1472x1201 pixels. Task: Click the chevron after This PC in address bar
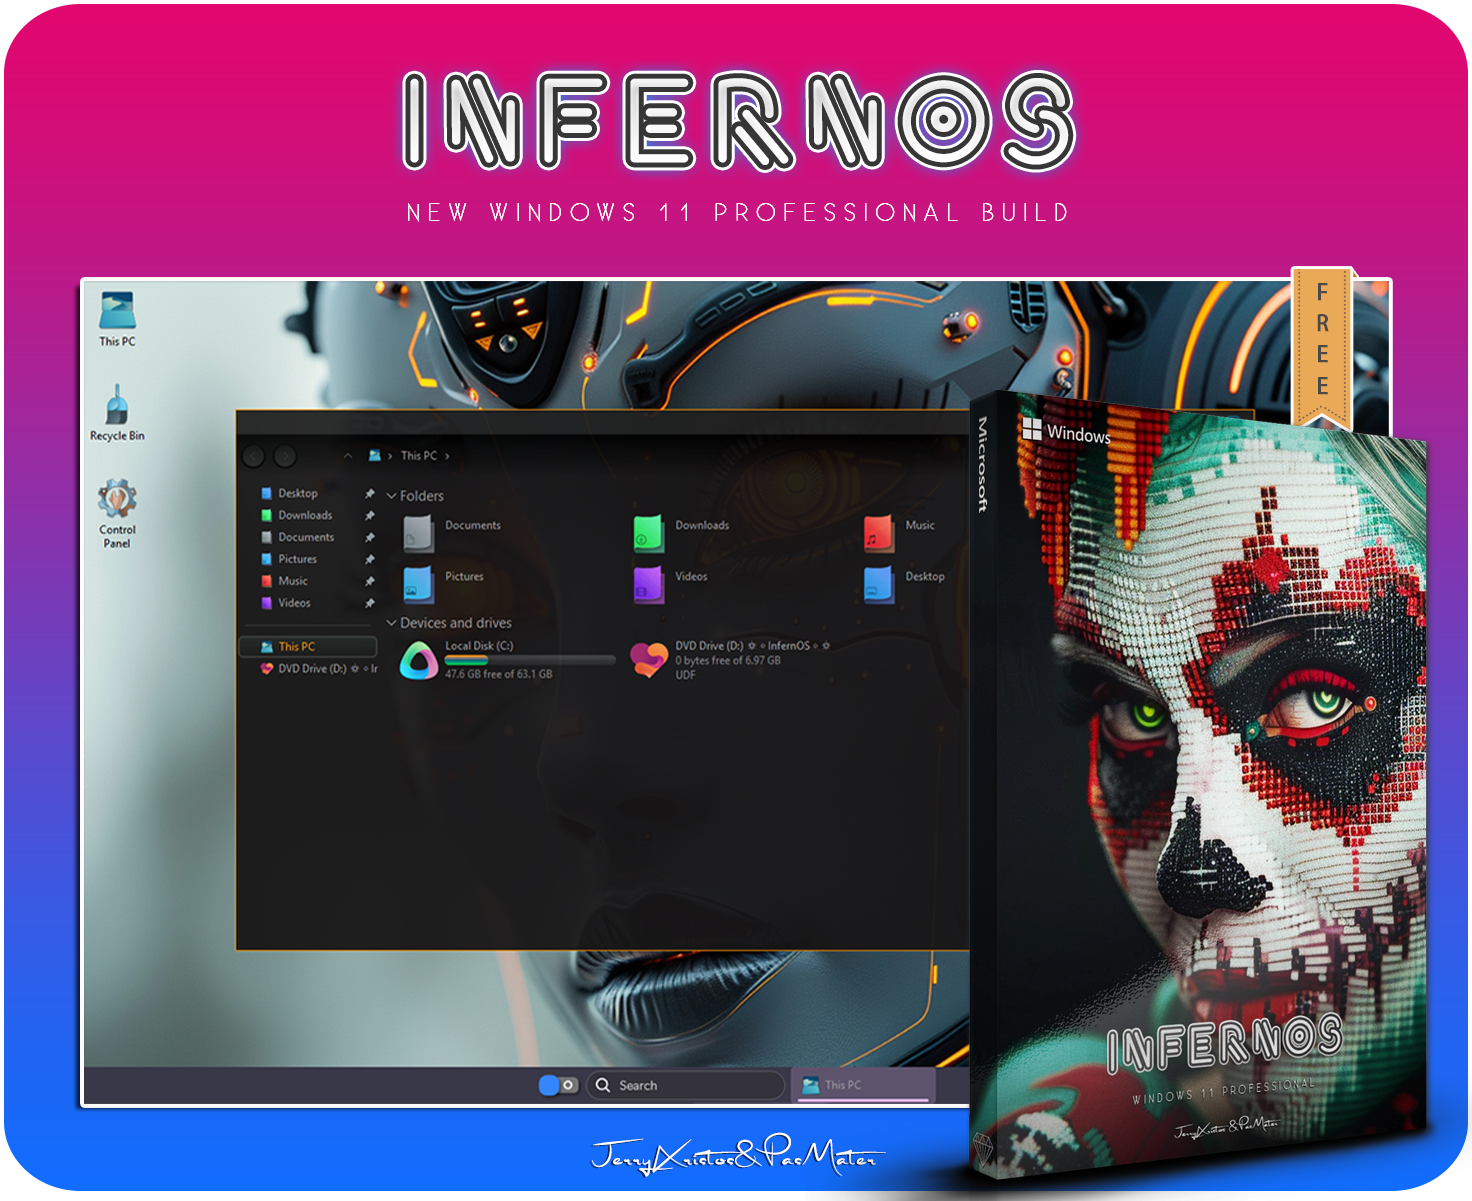pyautogui.click(x=447, y=456)
